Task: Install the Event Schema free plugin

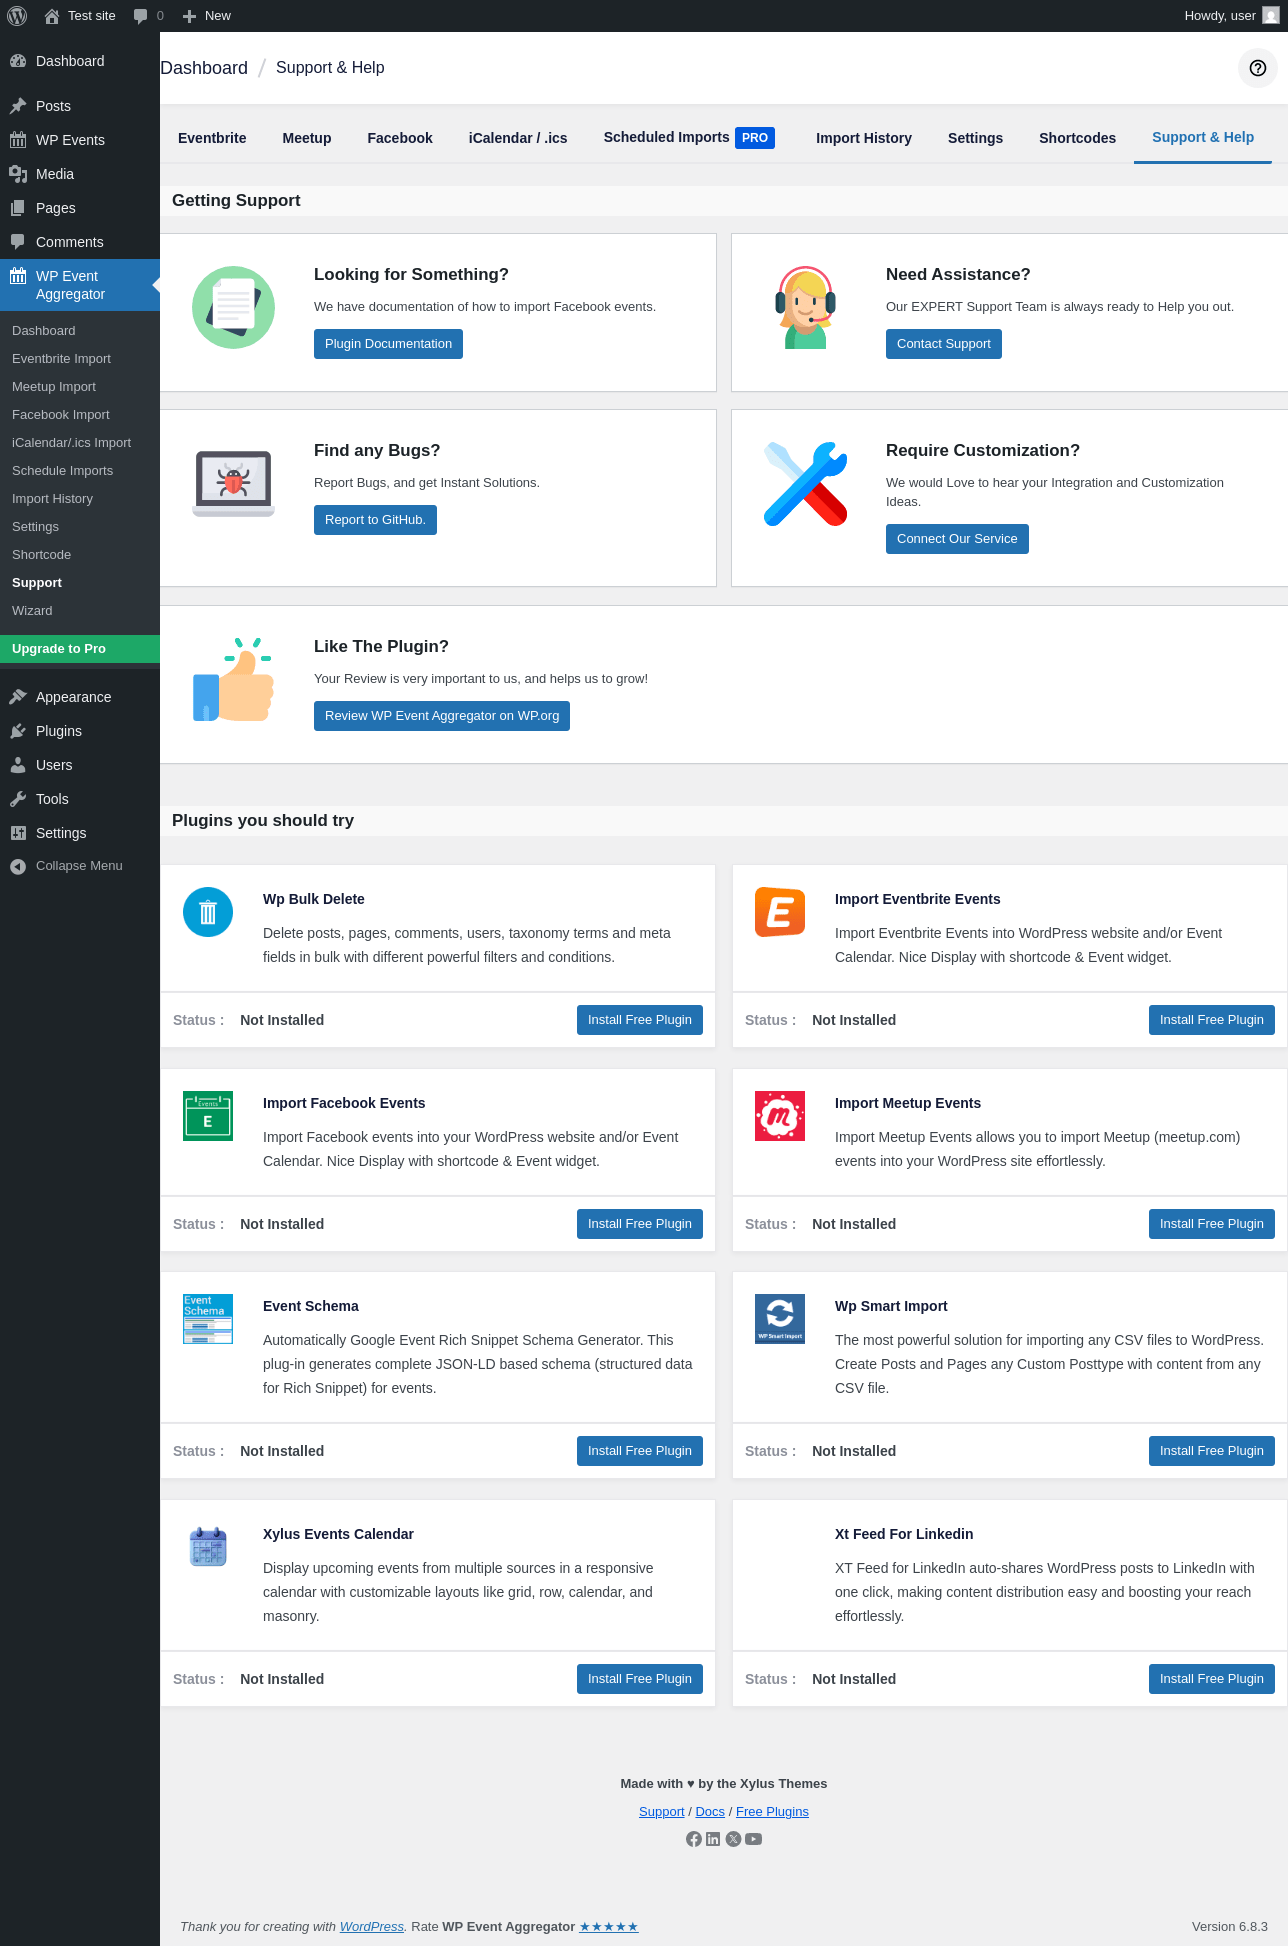Action: pyautogui.click(x=640, y=1451)
